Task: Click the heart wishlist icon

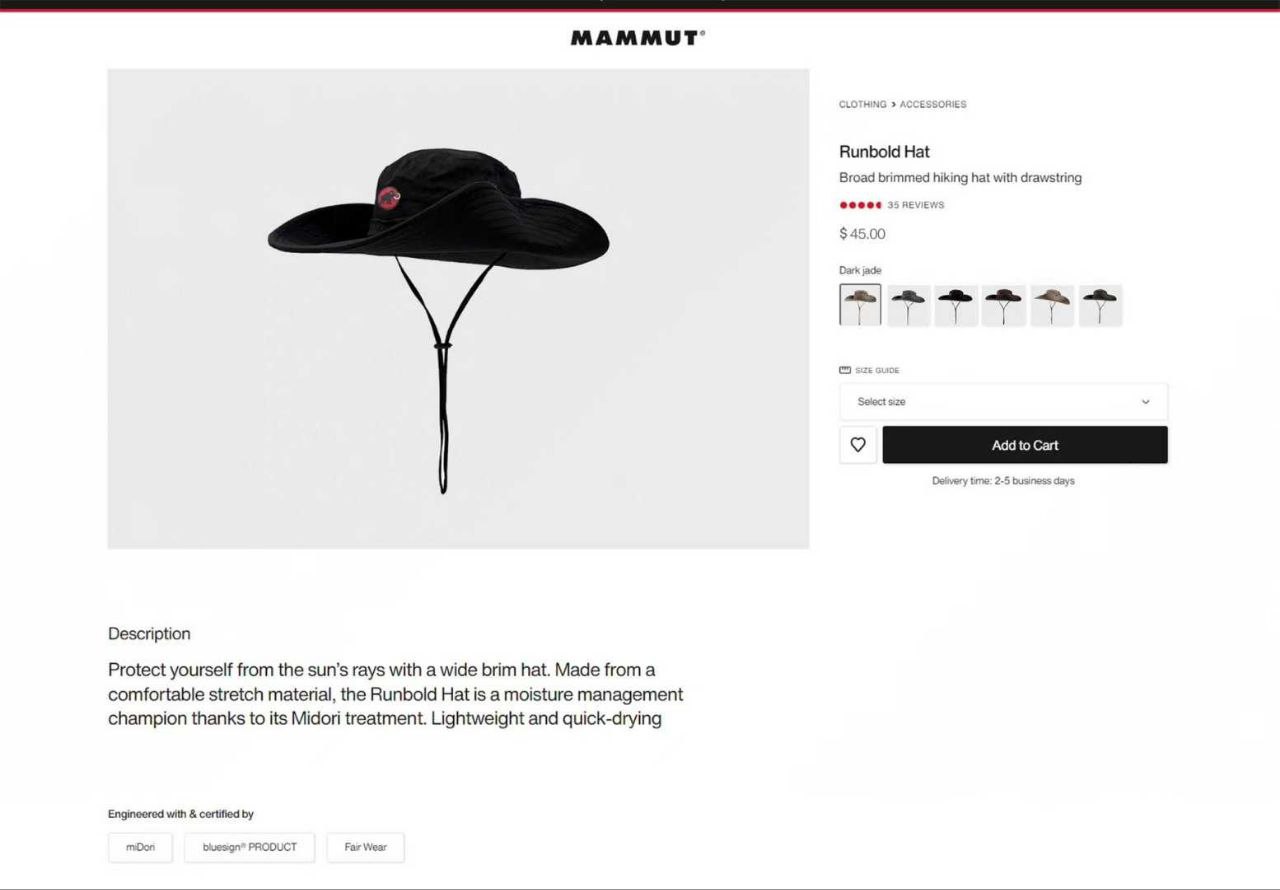Action: coord(858,445)
